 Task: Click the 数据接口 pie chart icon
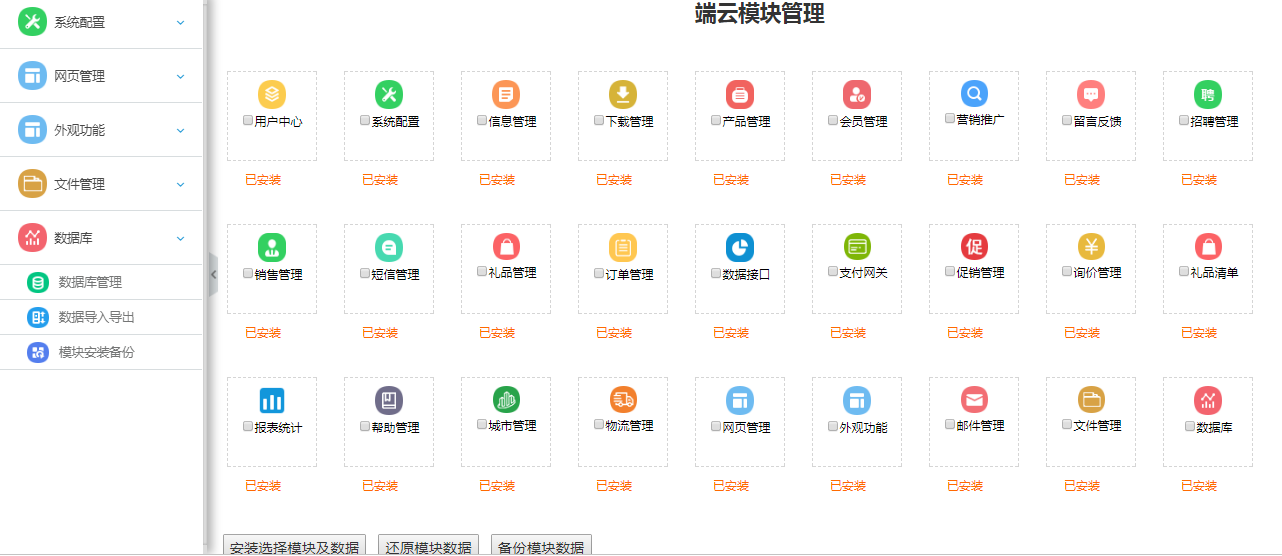(740, 247)
